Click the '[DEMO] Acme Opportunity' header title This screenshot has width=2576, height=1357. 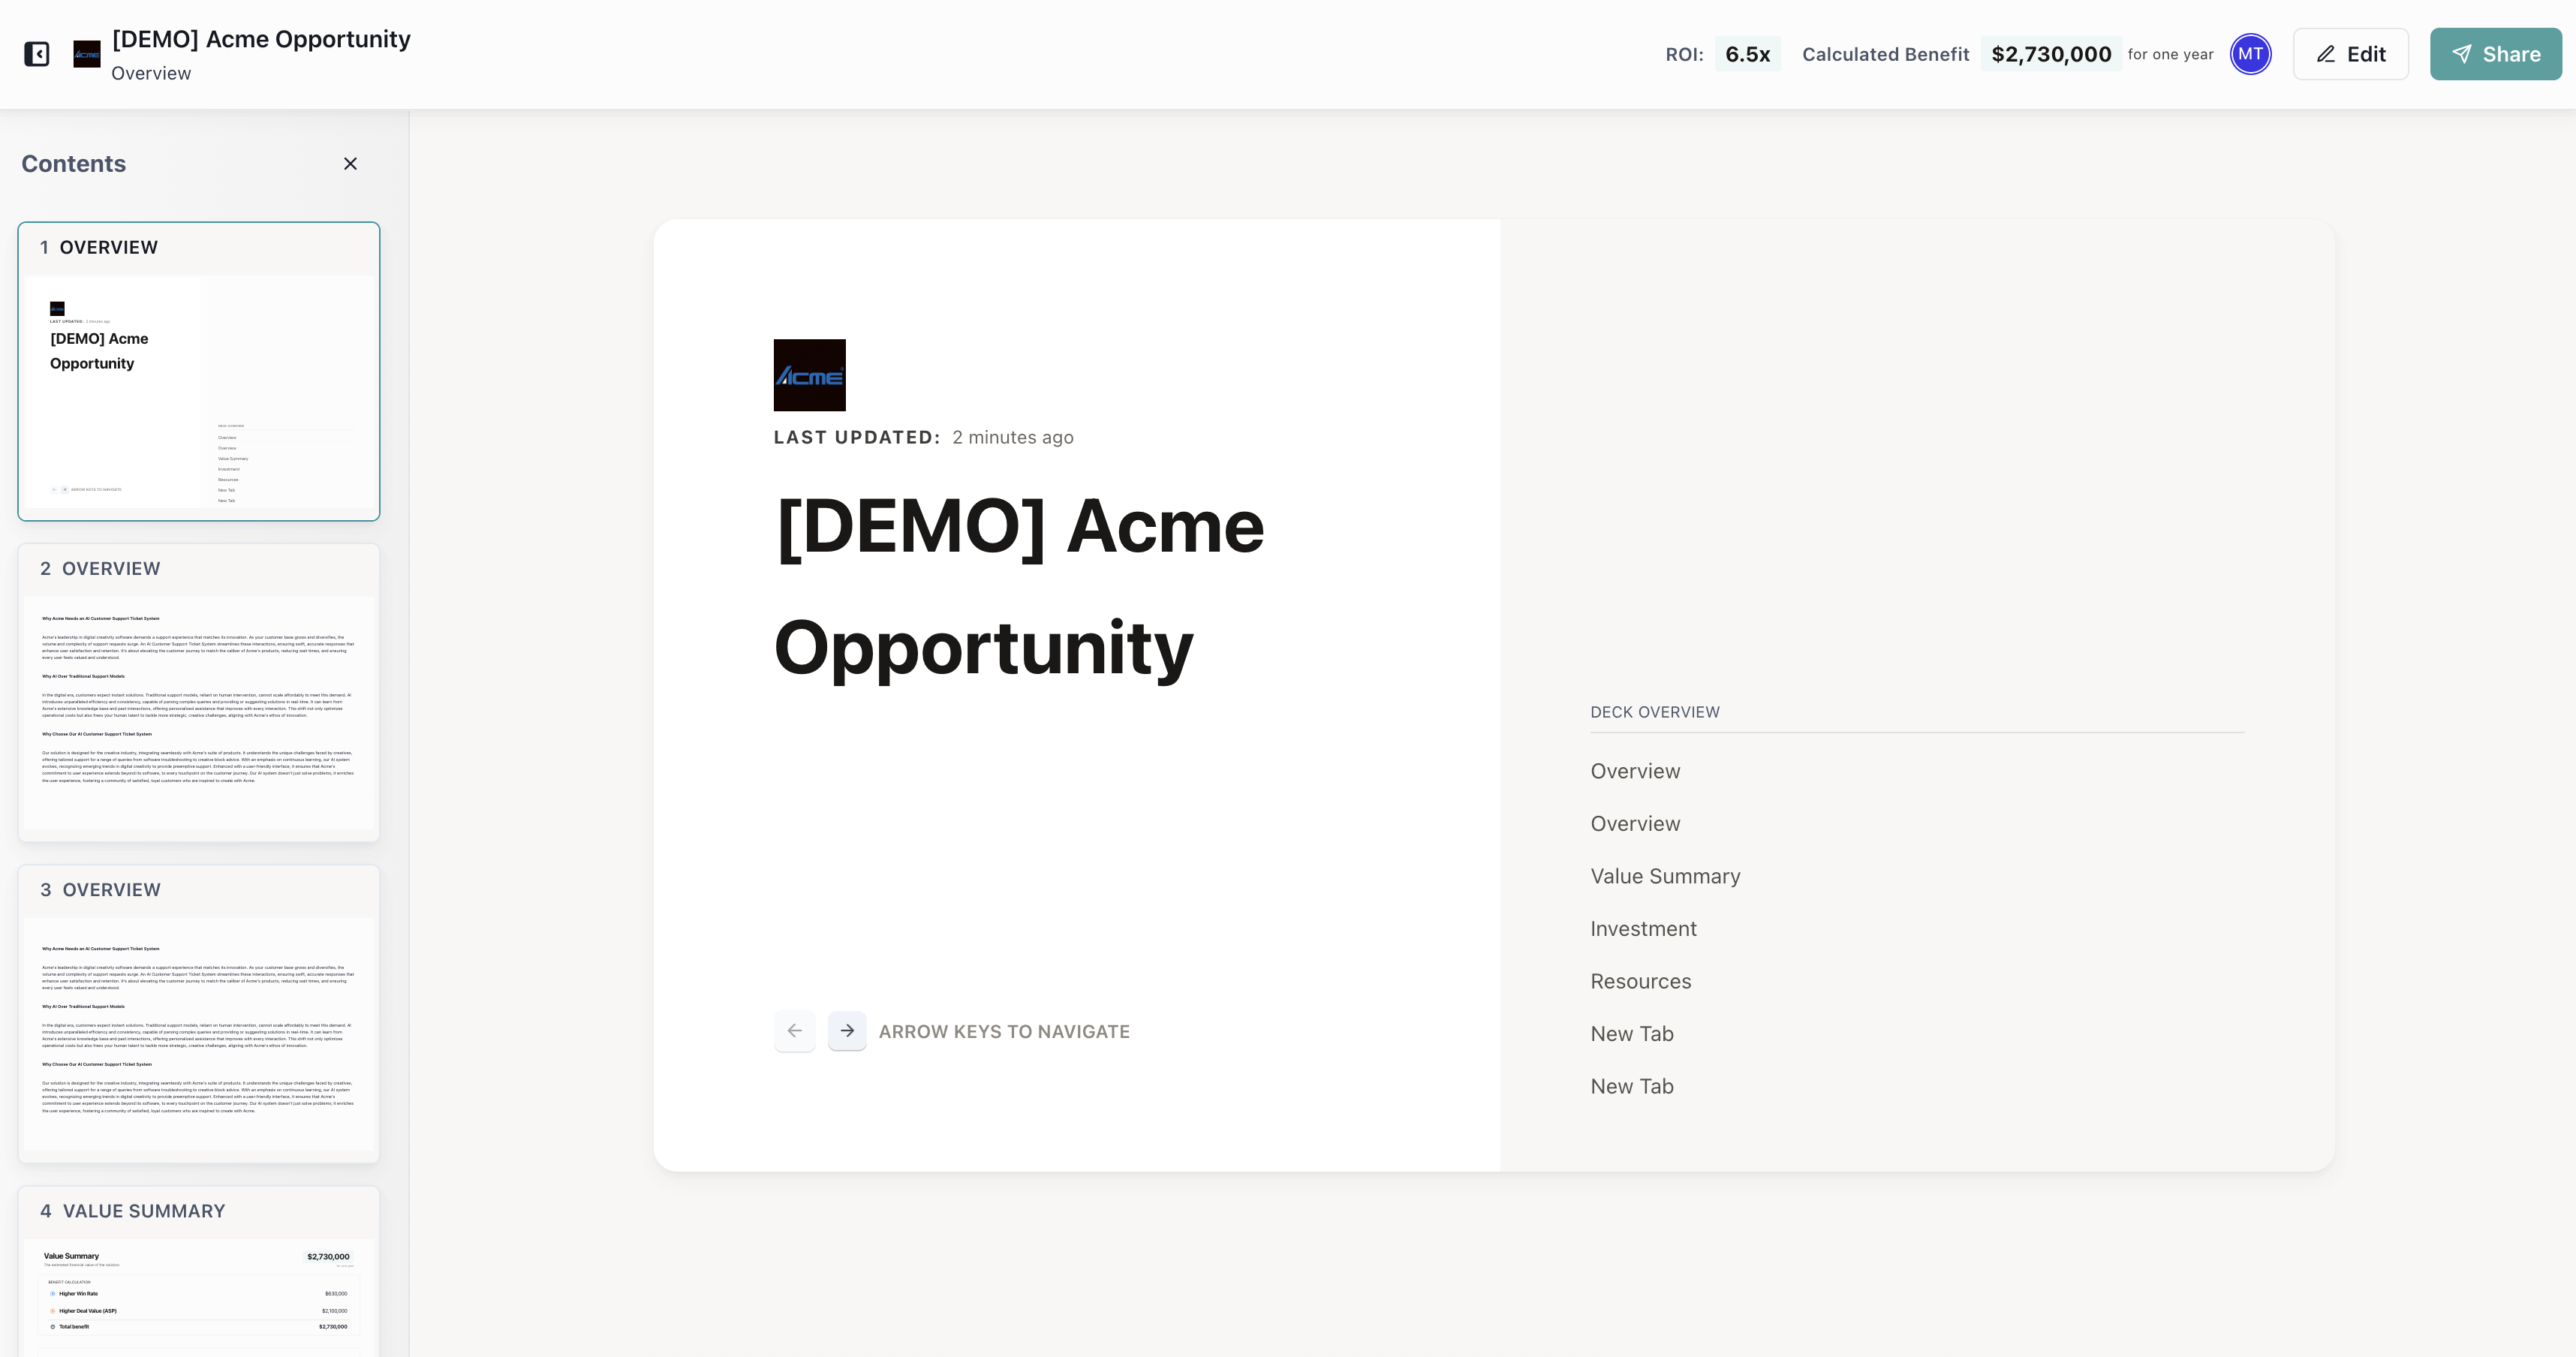point(261,39)
